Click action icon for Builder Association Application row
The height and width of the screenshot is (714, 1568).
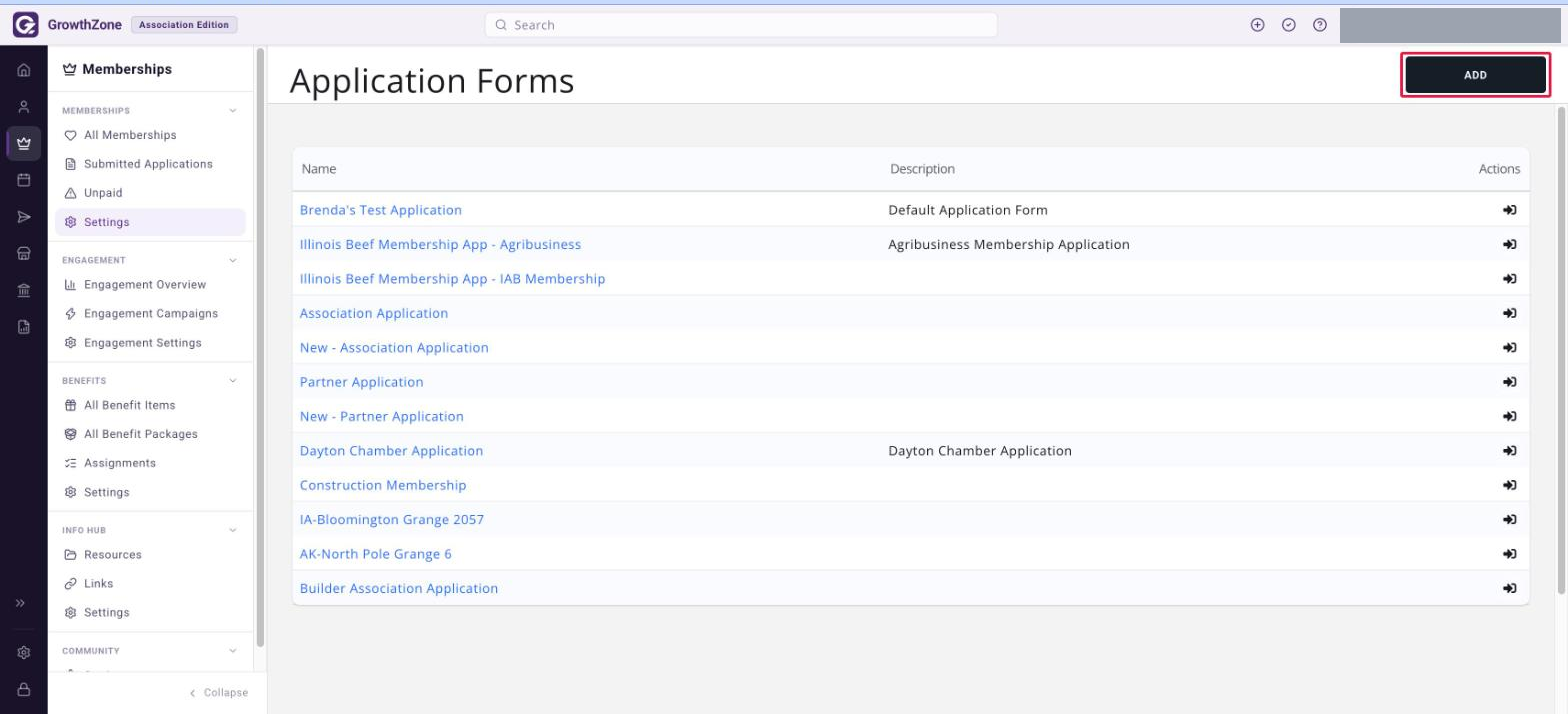pos(1510,588)
